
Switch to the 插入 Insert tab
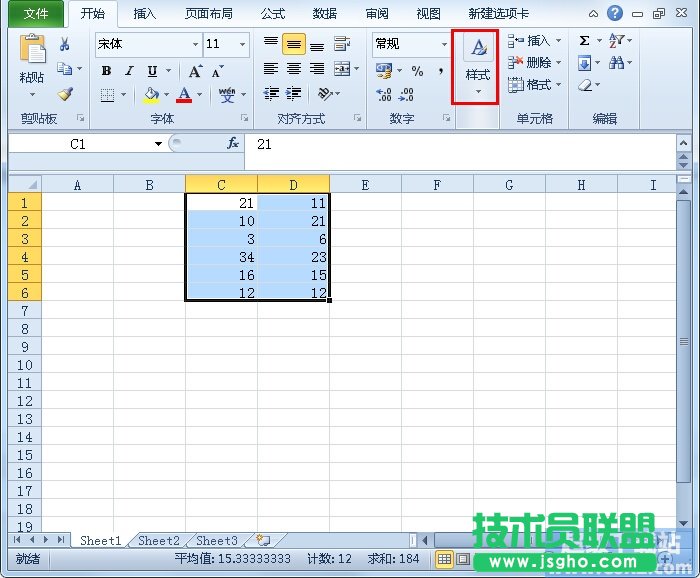click(x=145, y=14)
